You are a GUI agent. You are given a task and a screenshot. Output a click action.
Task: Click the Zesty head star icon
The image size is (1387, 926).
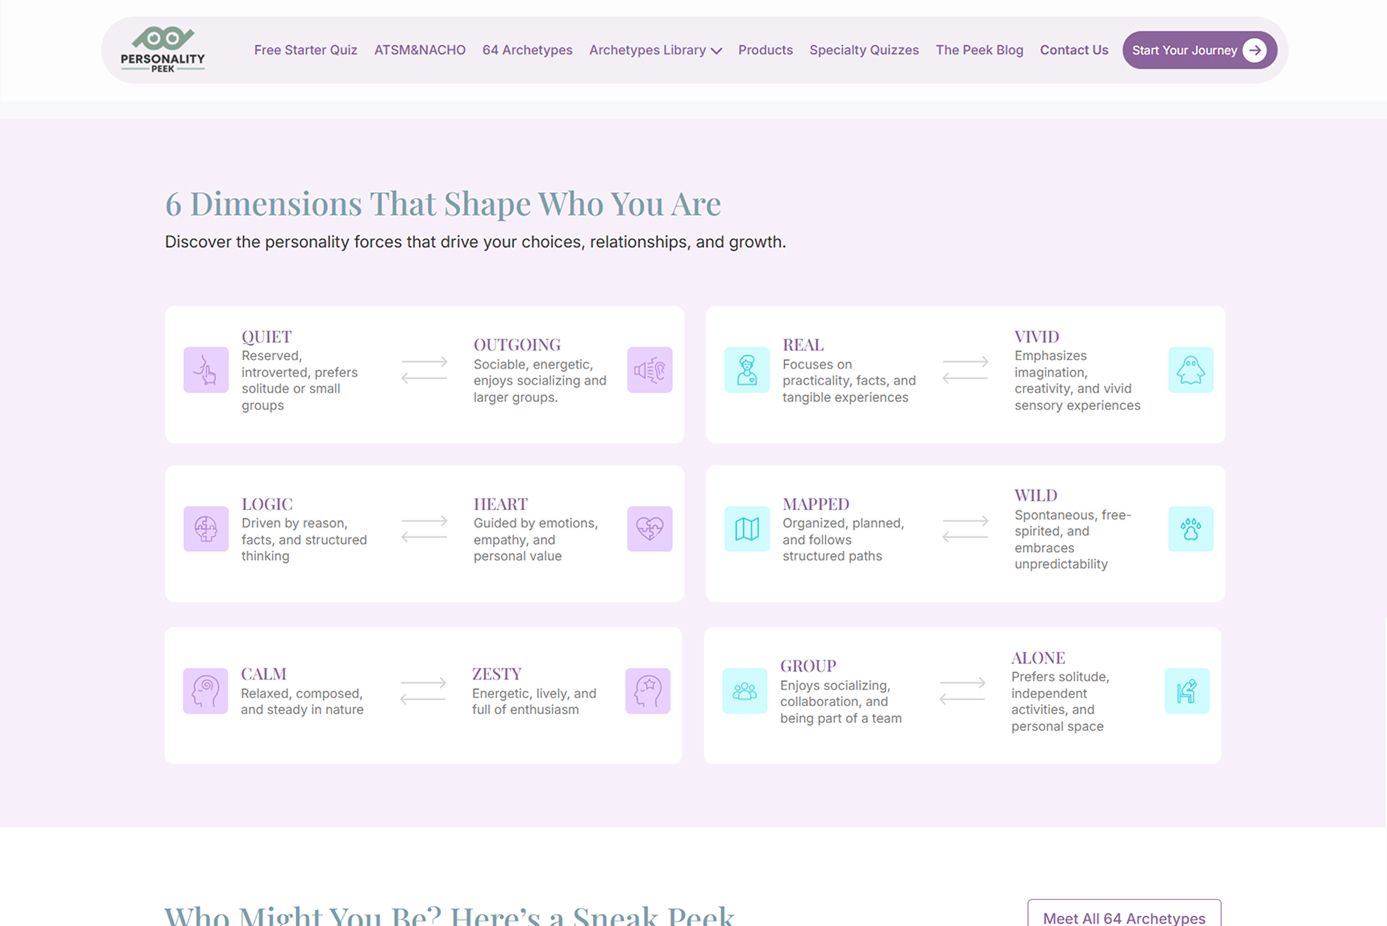[x=647, y=691]
